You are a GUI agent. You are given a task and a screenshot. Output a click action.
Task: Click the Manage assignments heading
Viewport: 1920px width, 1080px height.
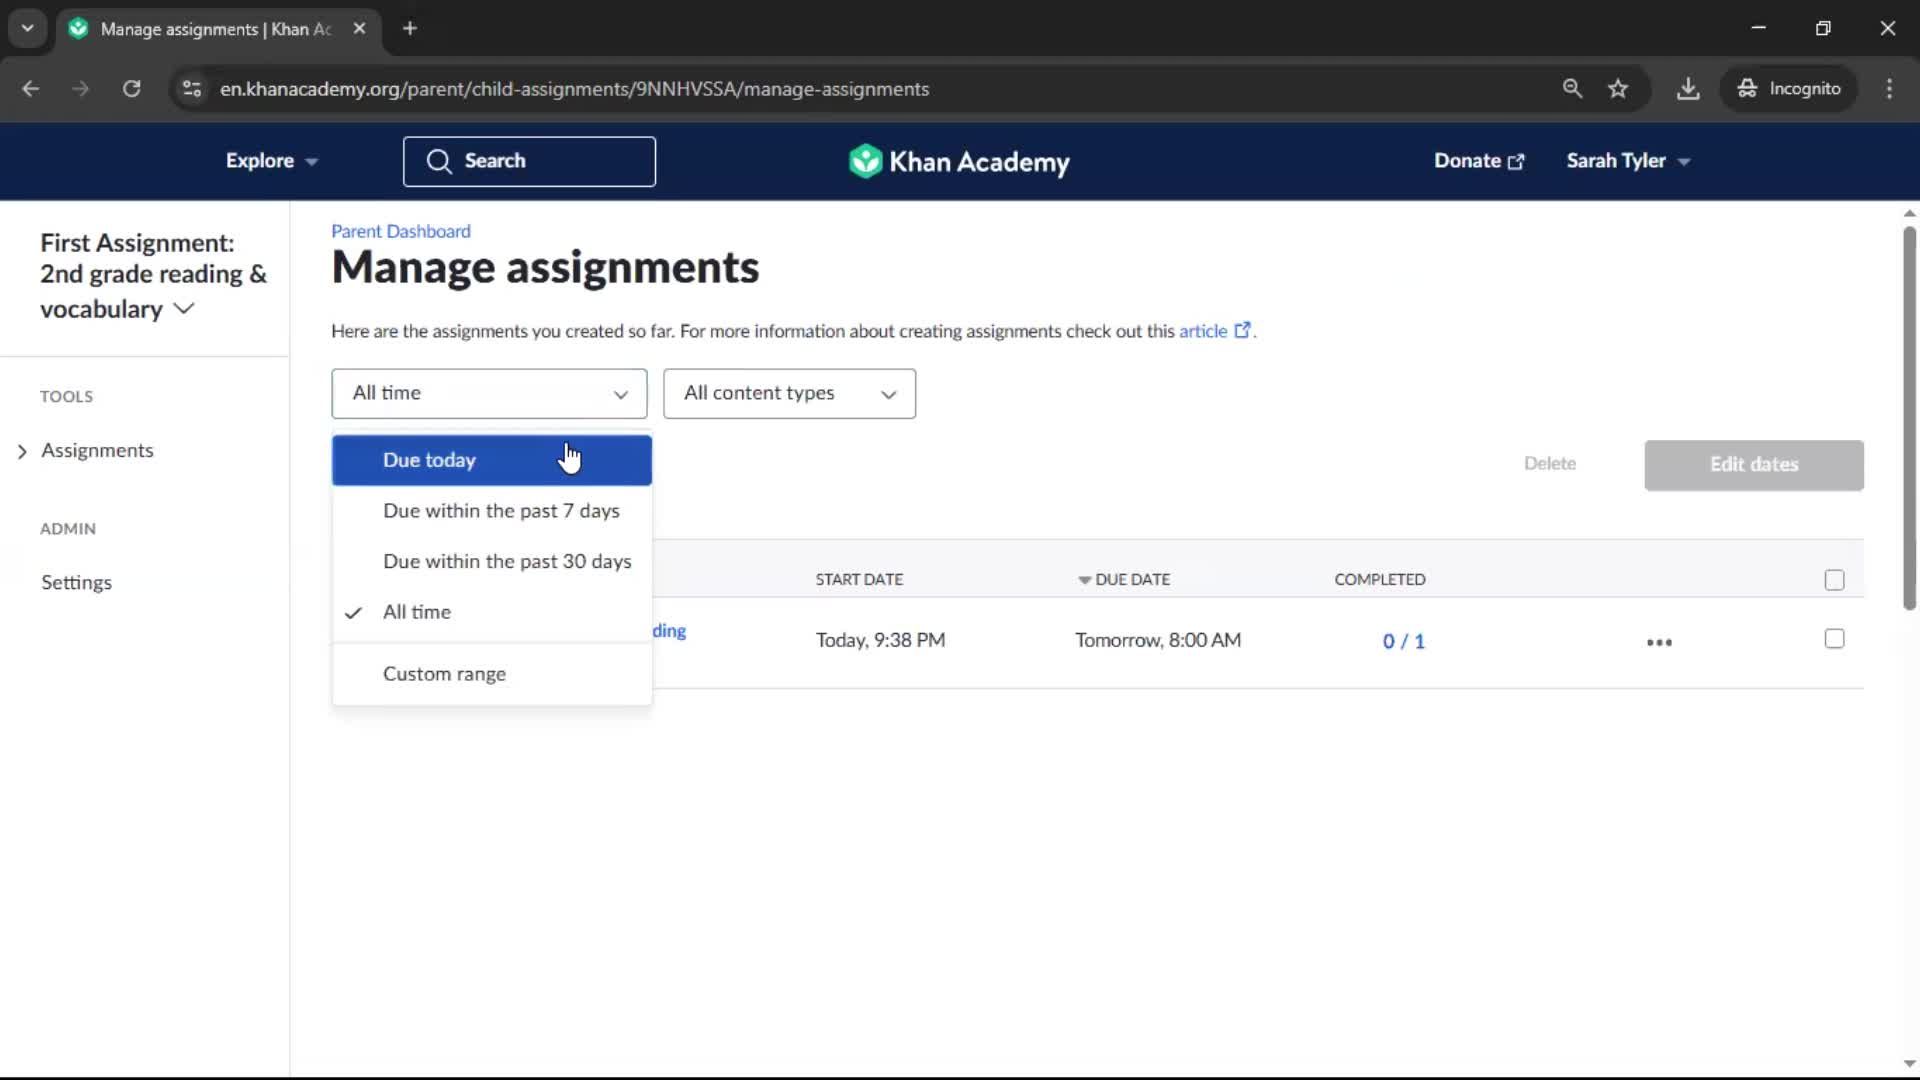(545, 268)
